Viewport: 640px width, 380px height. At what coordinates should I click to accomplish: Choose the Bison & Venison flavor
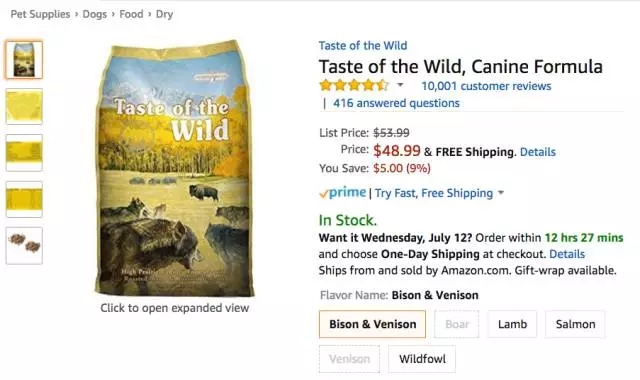tap(372, 324)
